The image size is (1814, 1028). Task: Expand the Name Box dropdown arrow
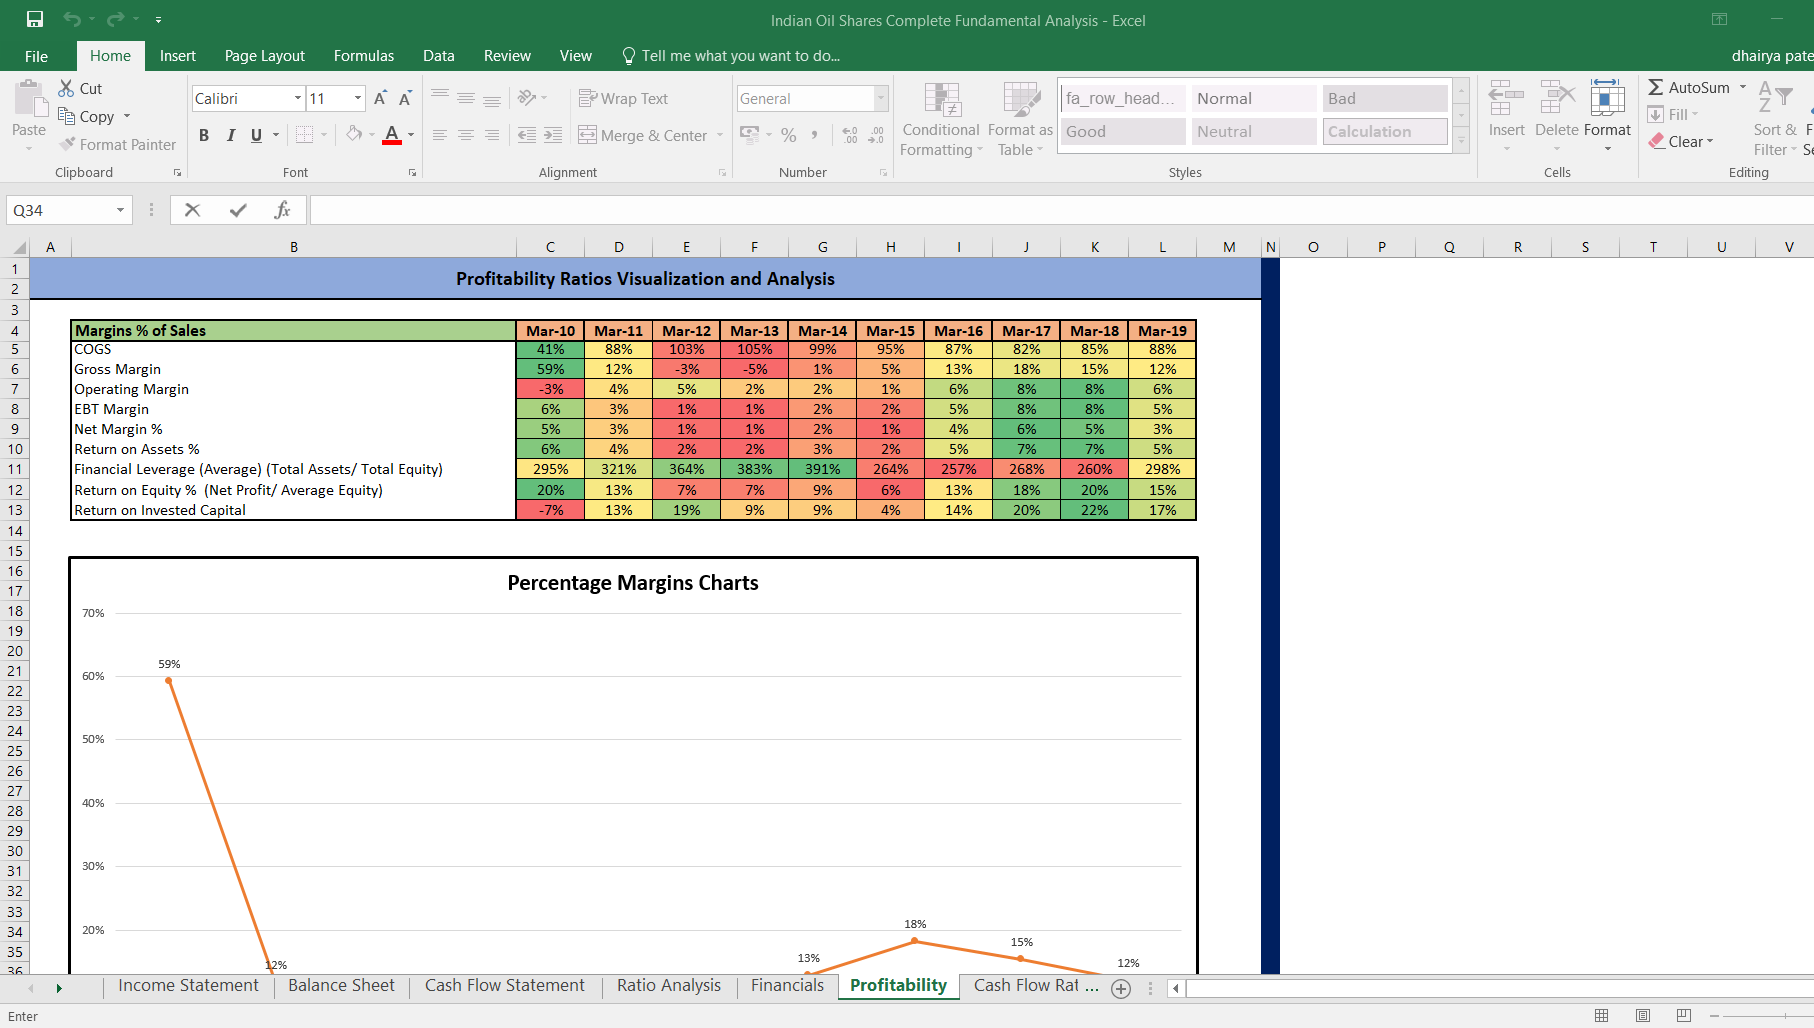tap(121, 210)
